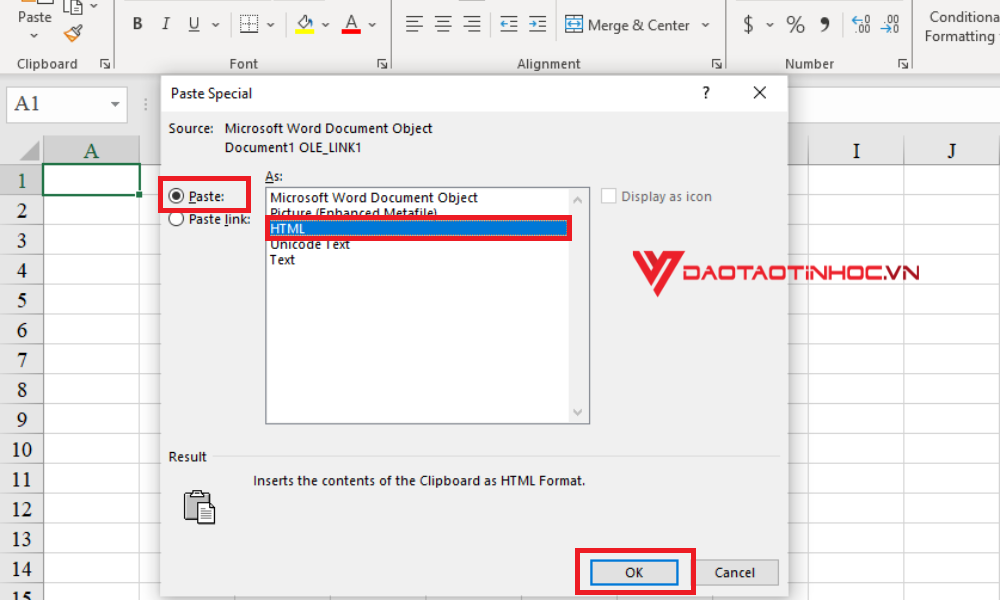The height and width of the screenshot is (600, 1000).
Task: Align text right
Action: (471, 24)
